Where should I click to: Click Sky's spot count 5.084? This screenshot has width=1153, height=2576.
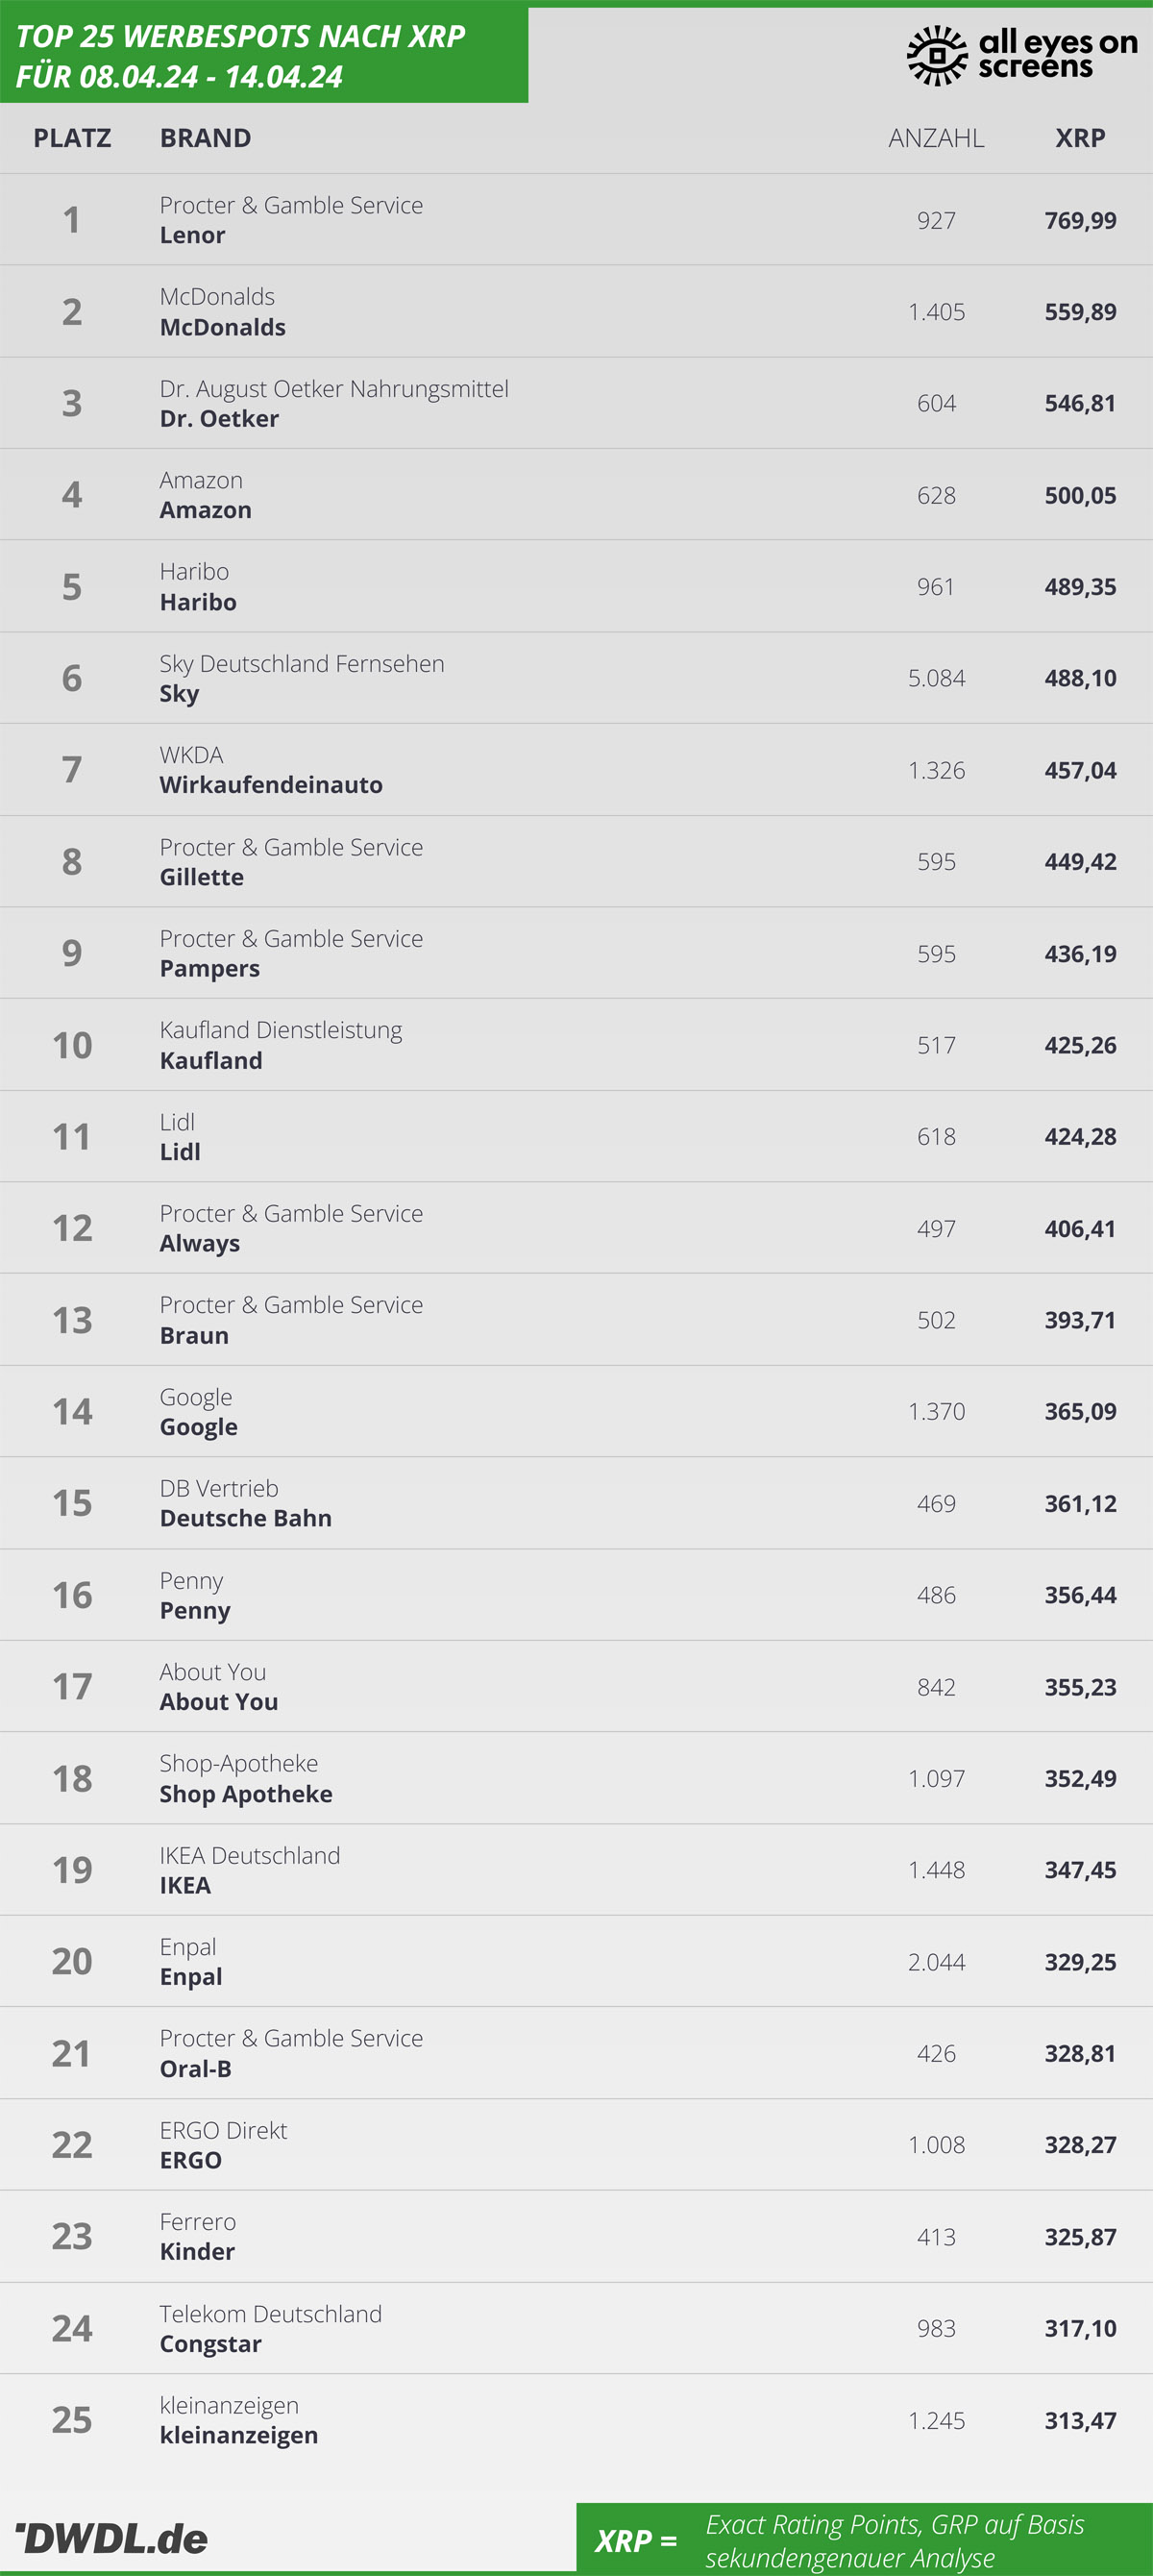point(936,678)
